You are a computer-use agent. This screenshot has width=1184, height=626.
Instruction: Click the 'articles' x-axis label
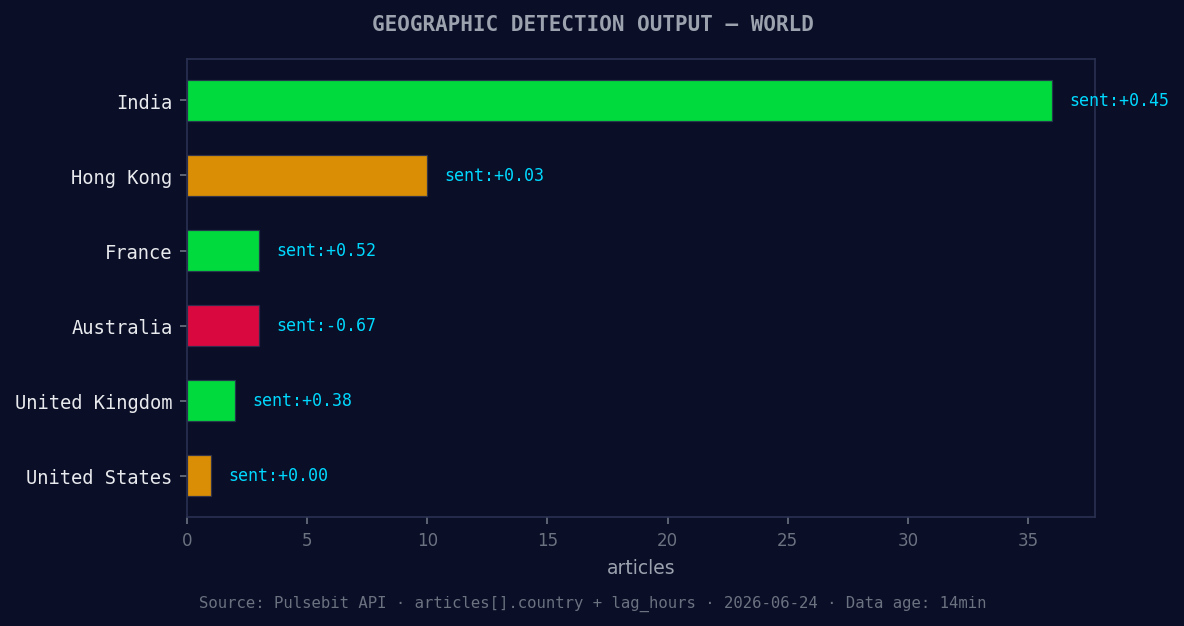pyautogui.click(x=640, y=567)
